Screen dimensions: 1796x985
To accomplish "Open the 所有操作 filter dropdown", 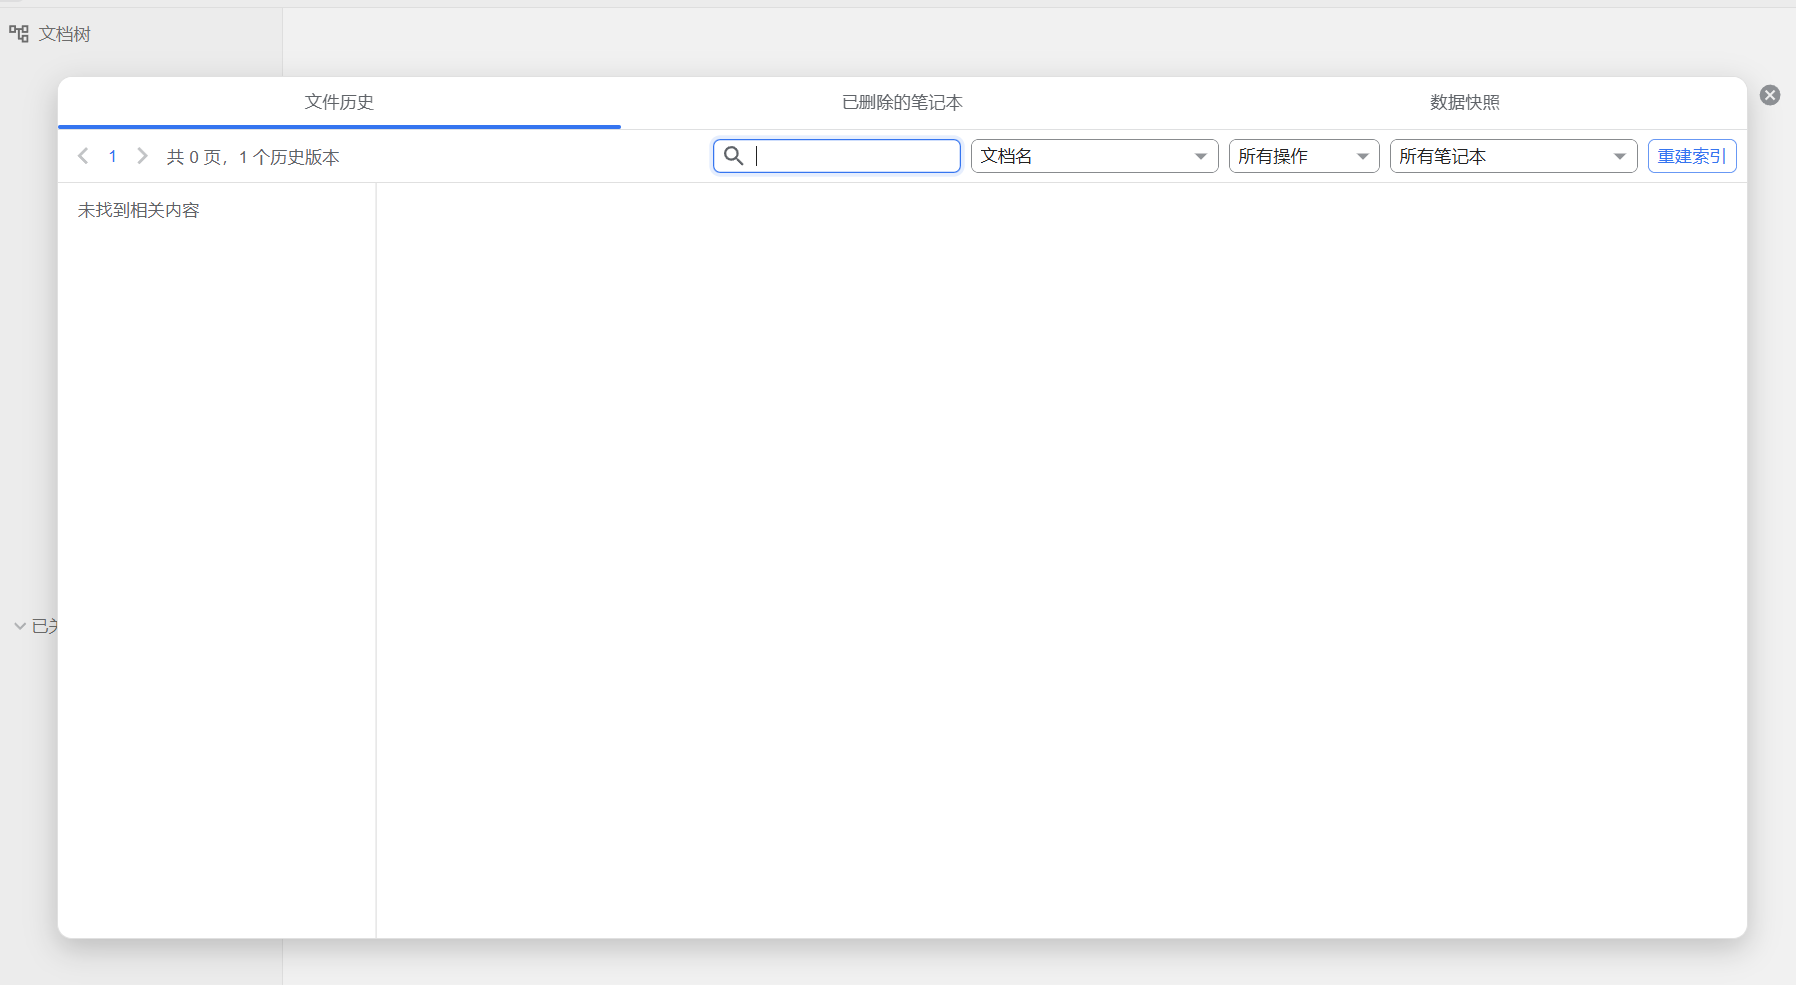I will [1303, 156].
